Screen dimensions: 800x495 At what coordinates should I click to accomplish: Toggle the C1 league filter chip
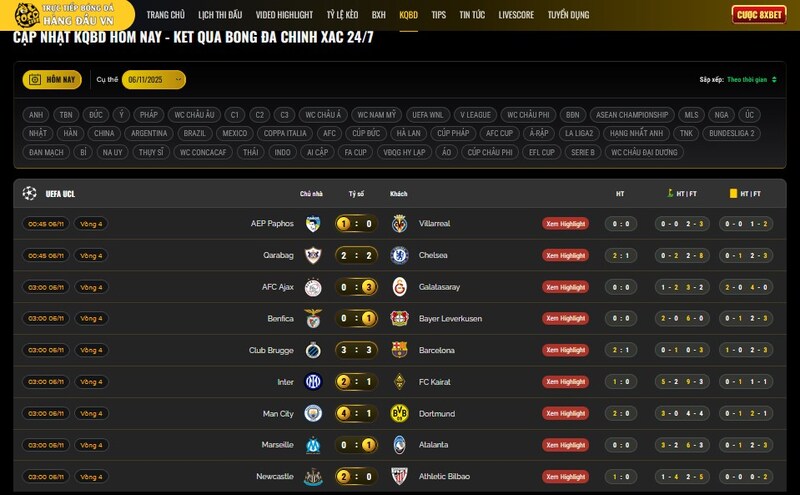pos(234,115)
